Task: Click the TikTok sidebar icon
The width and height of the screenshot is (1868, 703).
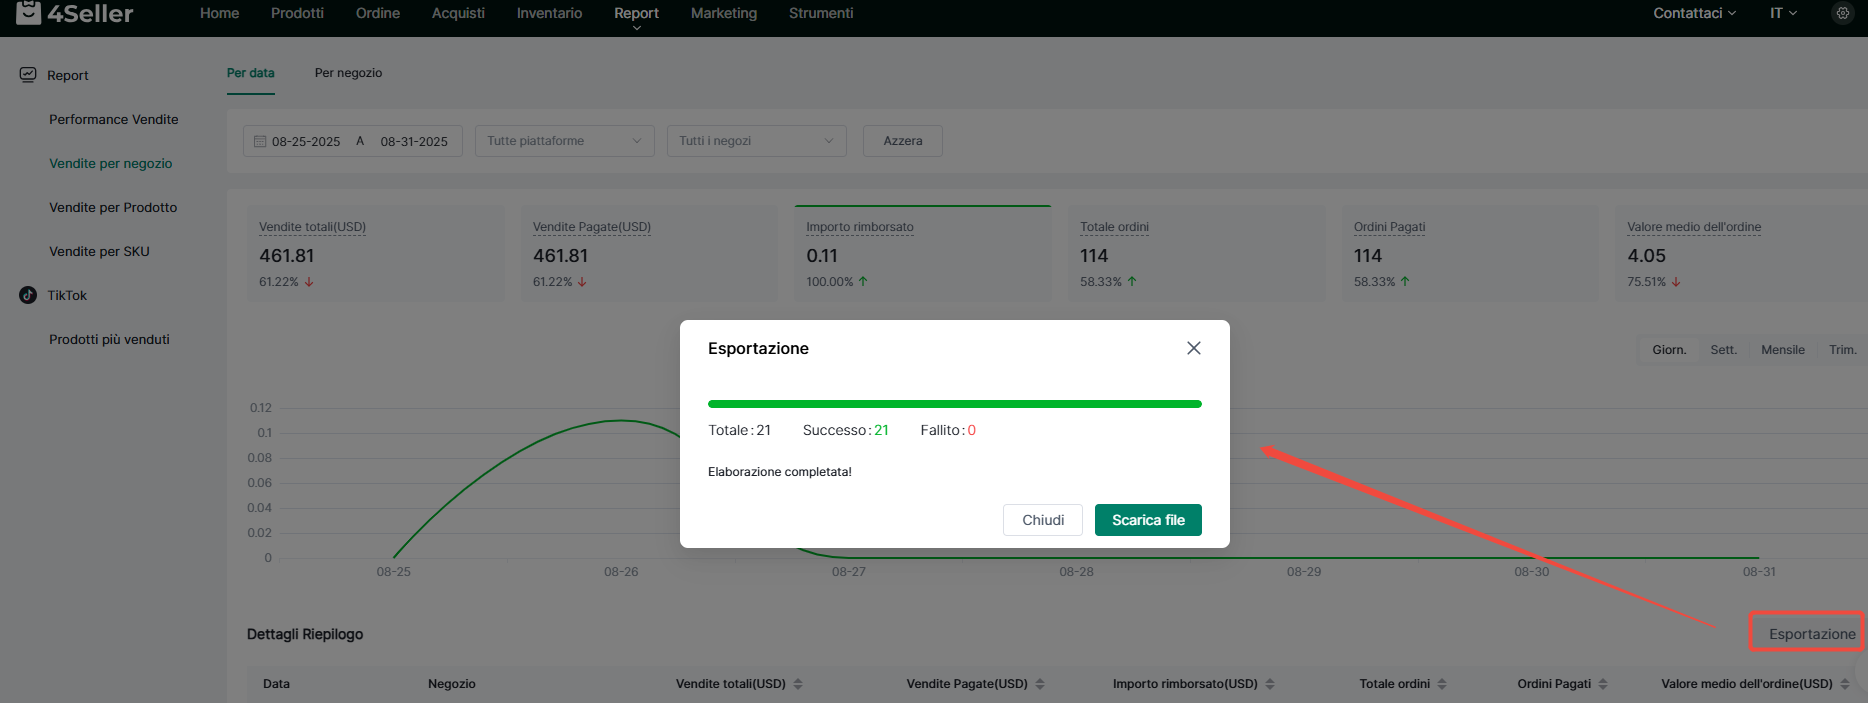Action: 28,295
